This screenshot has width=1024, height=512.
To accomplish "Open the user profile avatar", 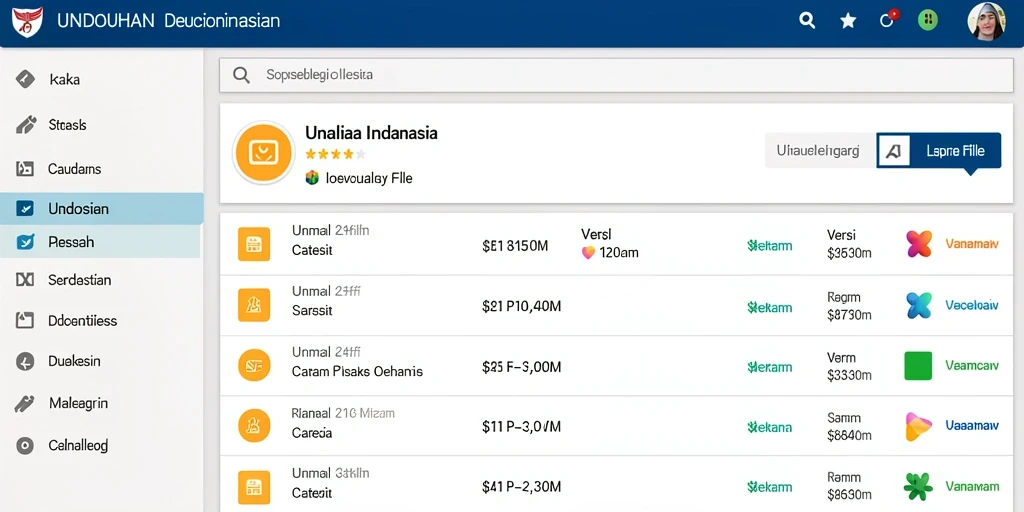I will [985, 21].
